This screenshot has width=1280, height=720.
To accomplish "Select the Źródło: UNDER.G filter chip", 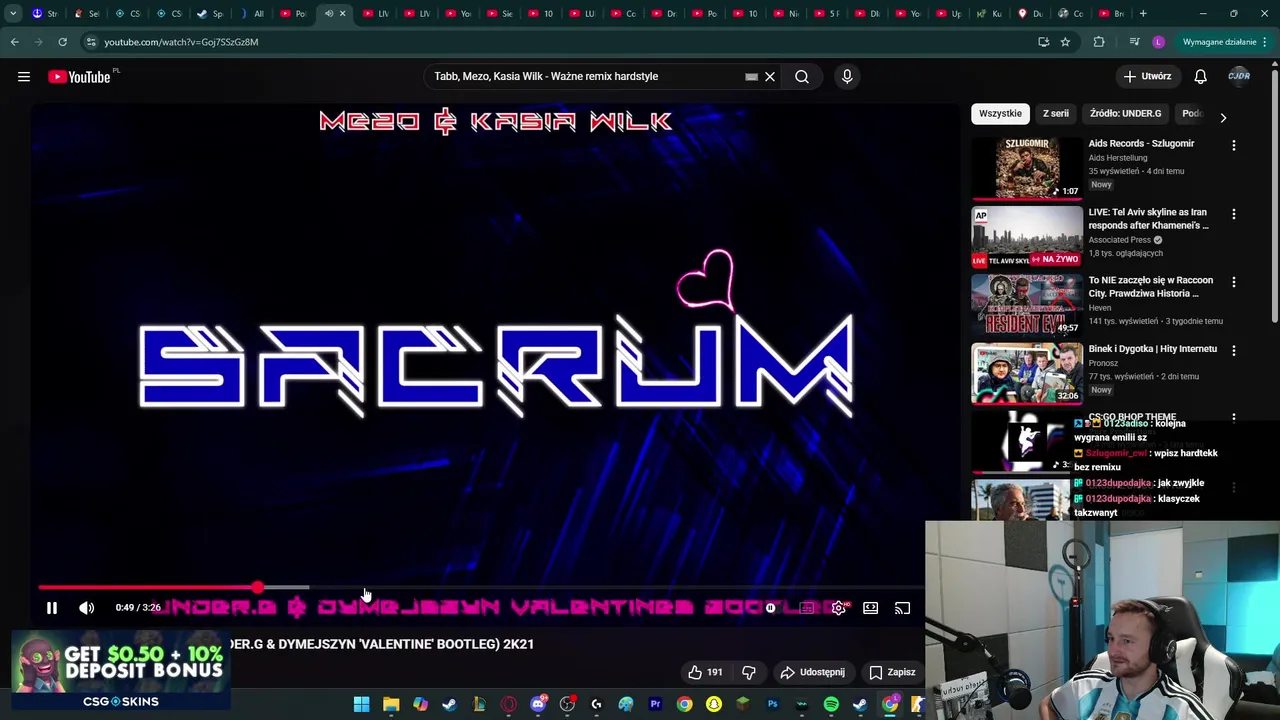I will 1125,114.
